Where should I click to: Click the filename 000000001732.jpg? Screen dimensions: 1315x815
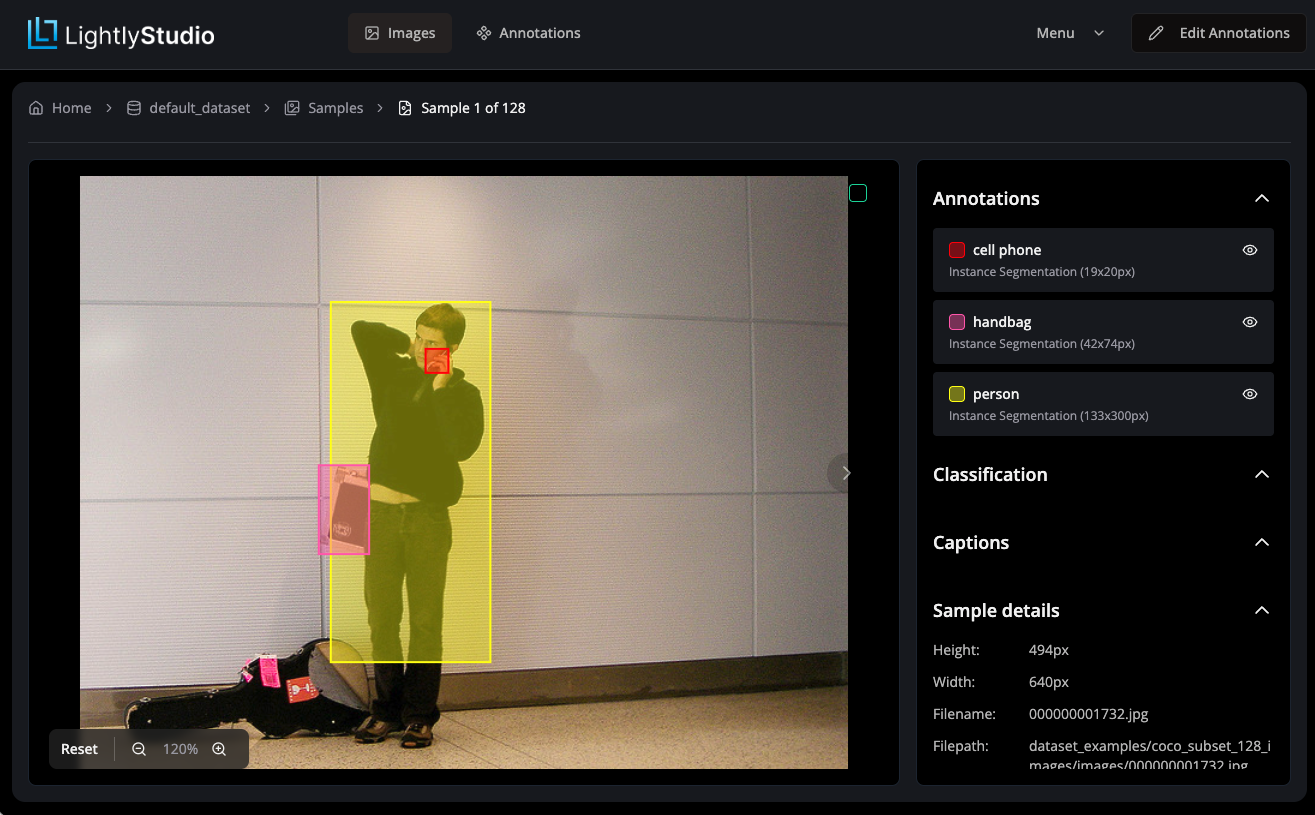click(x=1088, y=714)
